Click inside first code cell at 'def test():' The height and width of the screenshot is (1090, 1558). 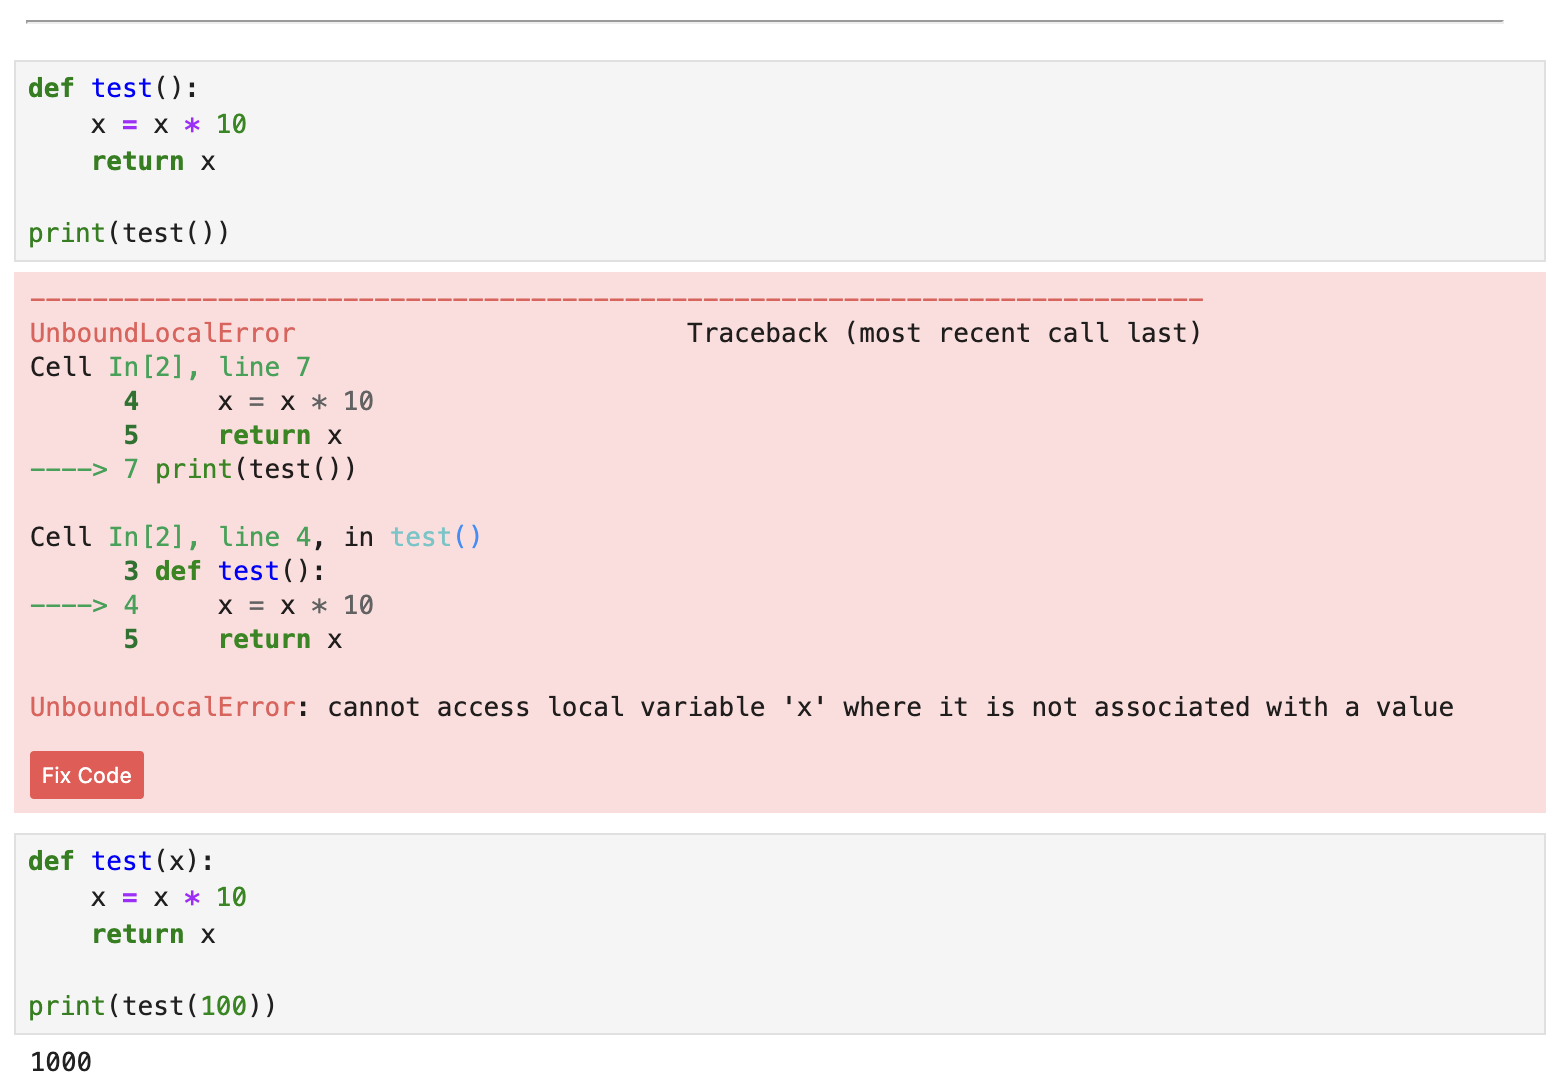click(113, 88)
